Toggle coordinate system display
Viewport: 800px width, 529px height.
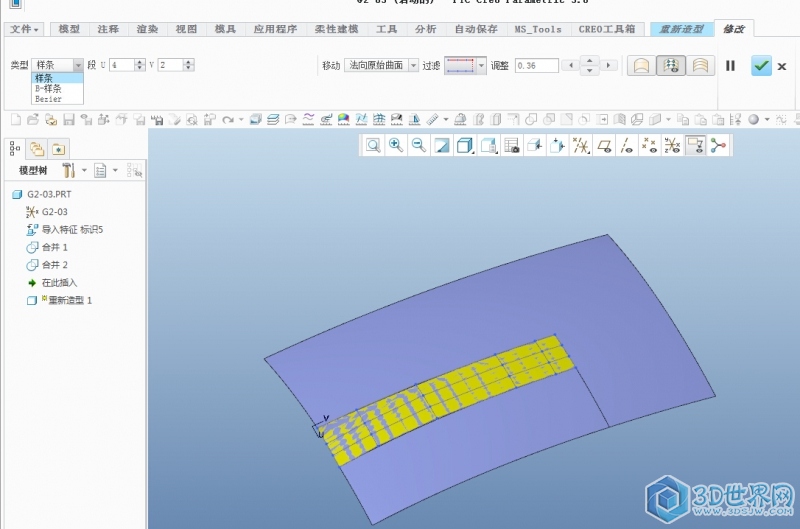pyautogui.click(x=672, y=146)
